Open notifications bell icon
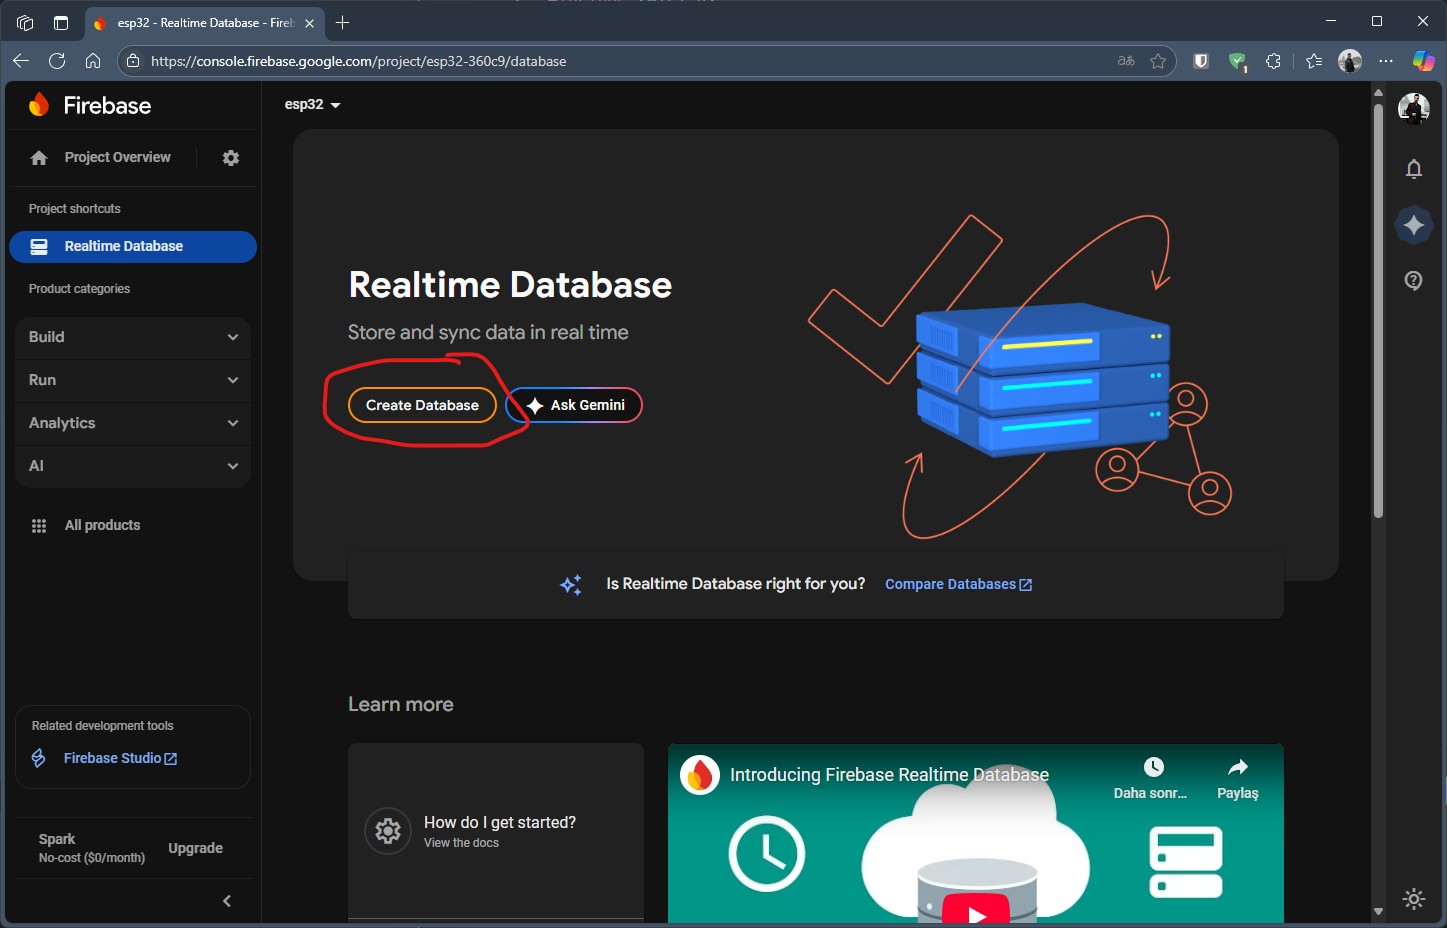Viewport: 1447px width, 928px height. click(1413, 169)
